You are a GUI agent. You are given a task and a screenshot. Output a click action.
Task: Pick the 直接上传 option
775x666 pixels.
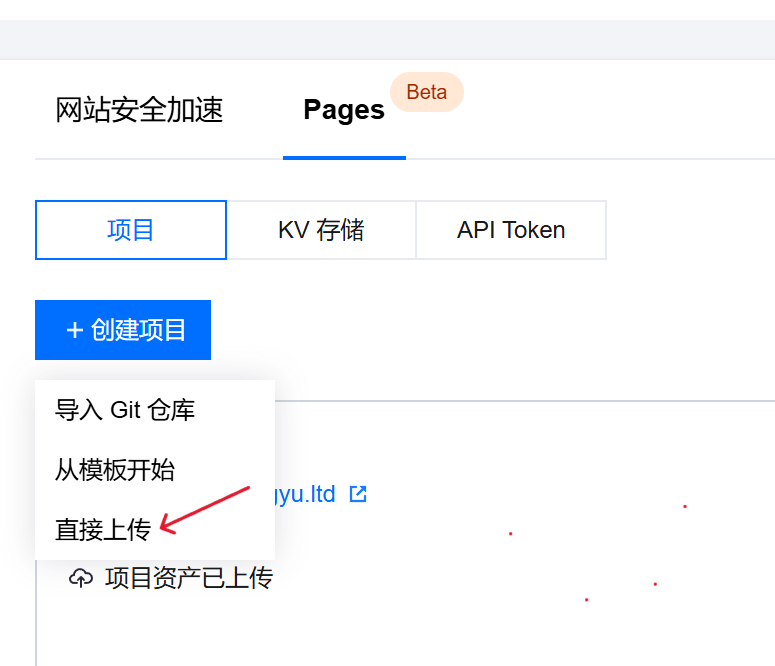click(x=102, y=530)
